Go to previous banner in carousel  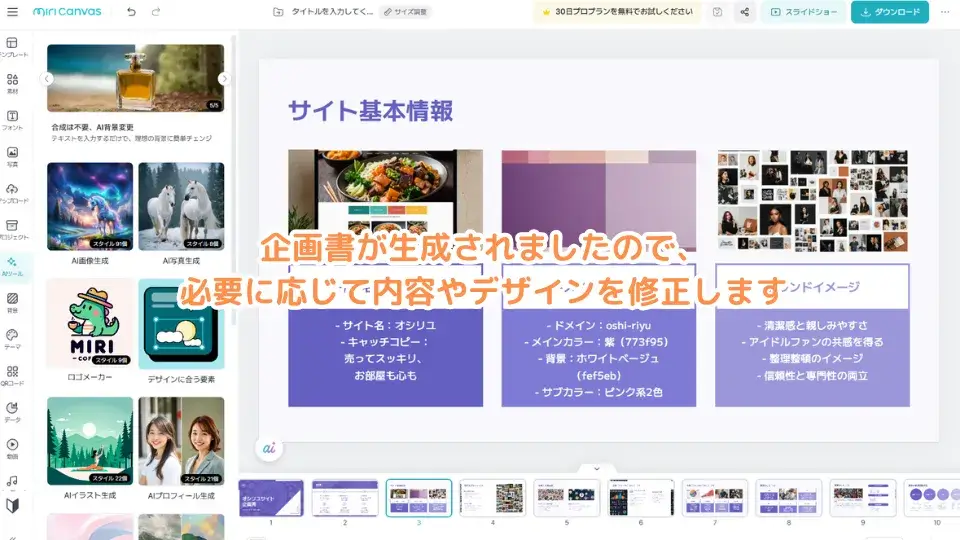47,78
